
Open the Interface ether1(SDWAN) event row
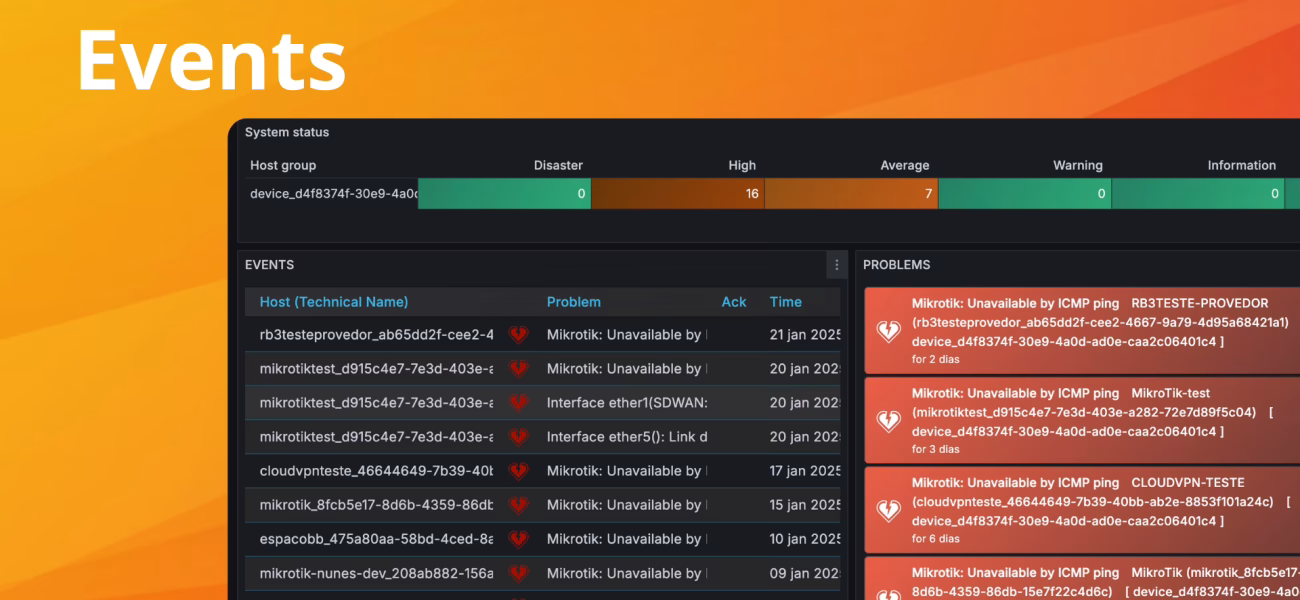(x=626, y=403)
